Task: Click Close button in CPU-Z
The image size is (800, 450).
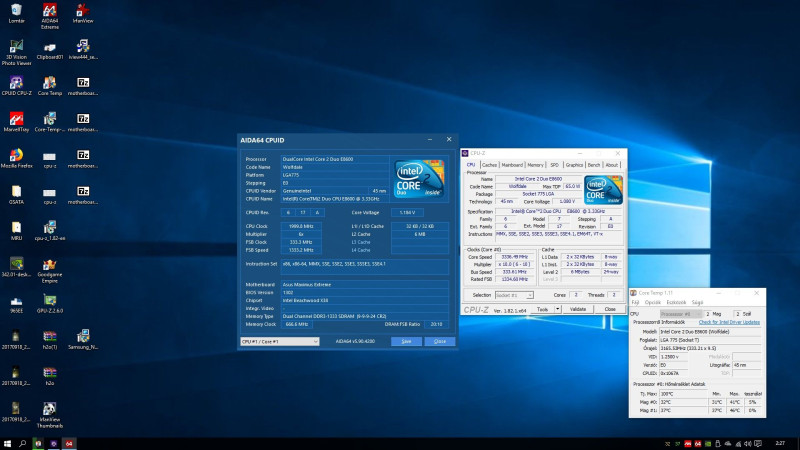Action: 610,309
